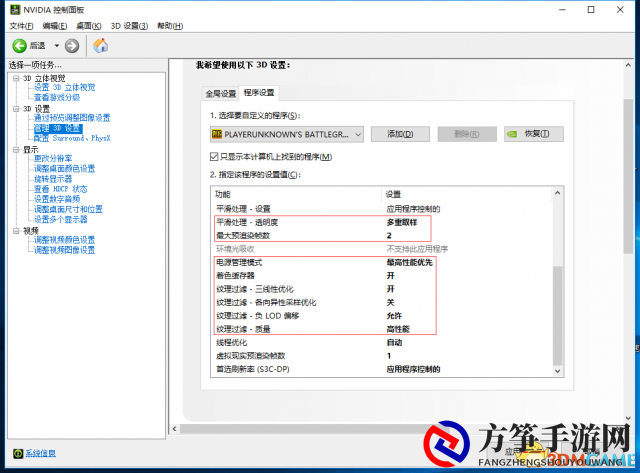Image resolution: width=640 pixels, height=473 pixels.
Task: Open 更改分辨率 task
Action: pos(53,158)
